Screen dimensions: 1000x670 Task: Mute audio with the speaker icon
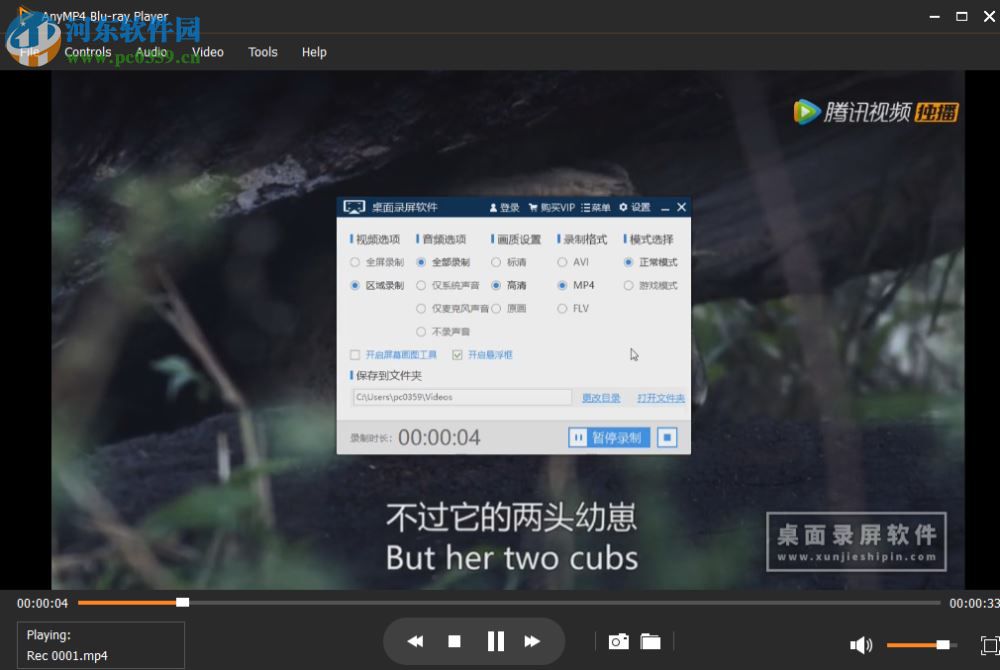click(x=861, y=644)
